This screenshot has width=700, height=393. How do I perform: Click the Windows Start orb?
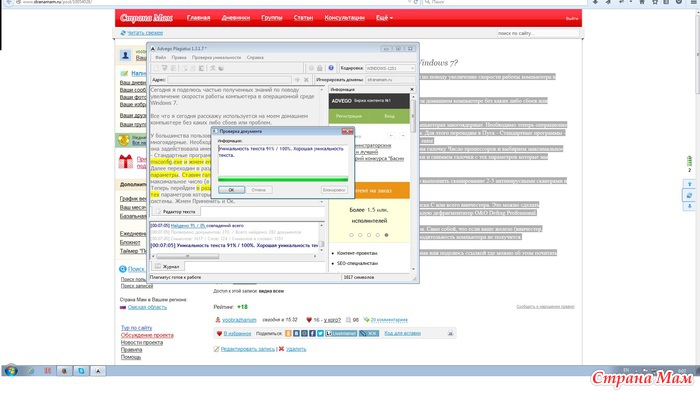click(11, 371)
